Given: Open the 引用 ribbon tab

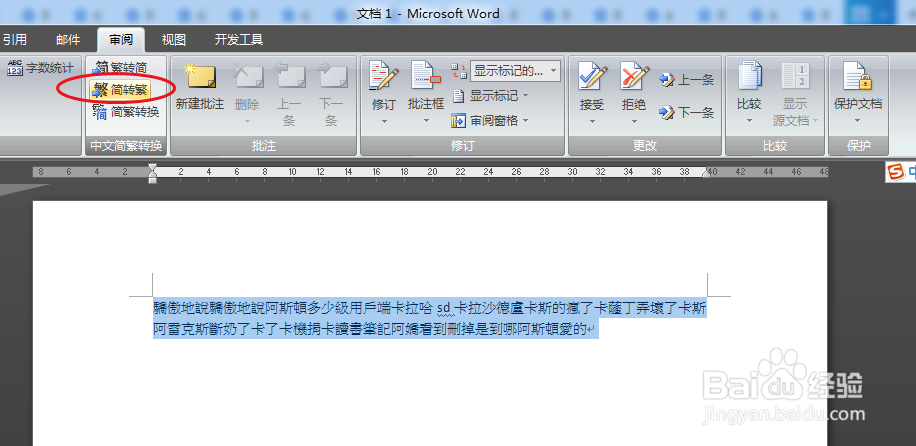Looking at the screenshot, I should [13, 40].
